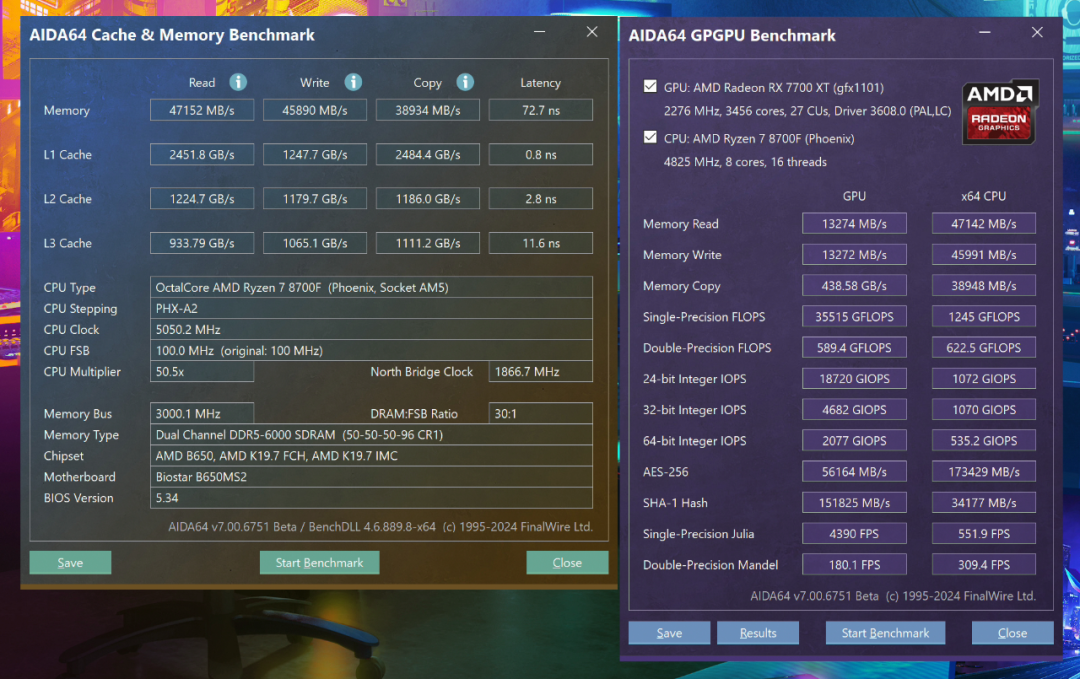Select CPU 64-bit Integer IOPS 535.2 GIOPS

[x=984, y=441]
